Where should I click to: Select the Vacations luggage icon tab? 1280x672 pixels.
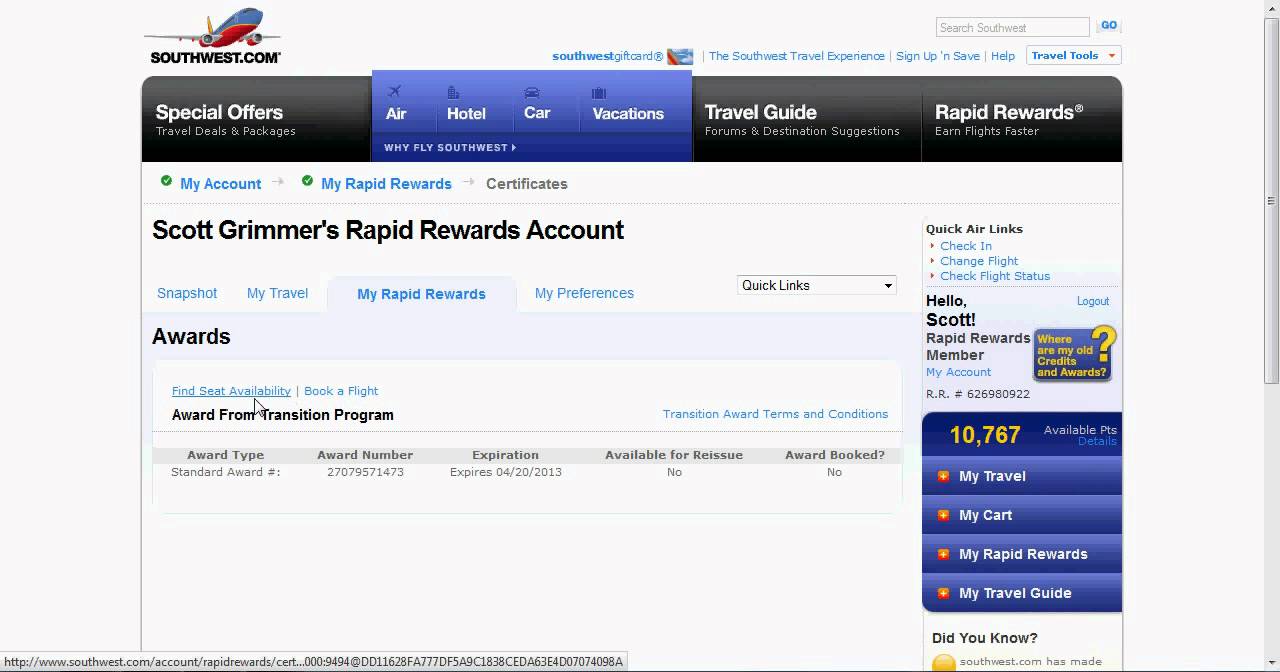(628, 104)
